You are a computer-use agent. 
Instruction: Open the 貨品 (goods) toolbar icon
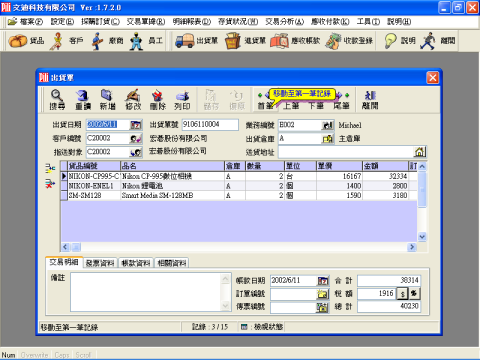[26, 41]
